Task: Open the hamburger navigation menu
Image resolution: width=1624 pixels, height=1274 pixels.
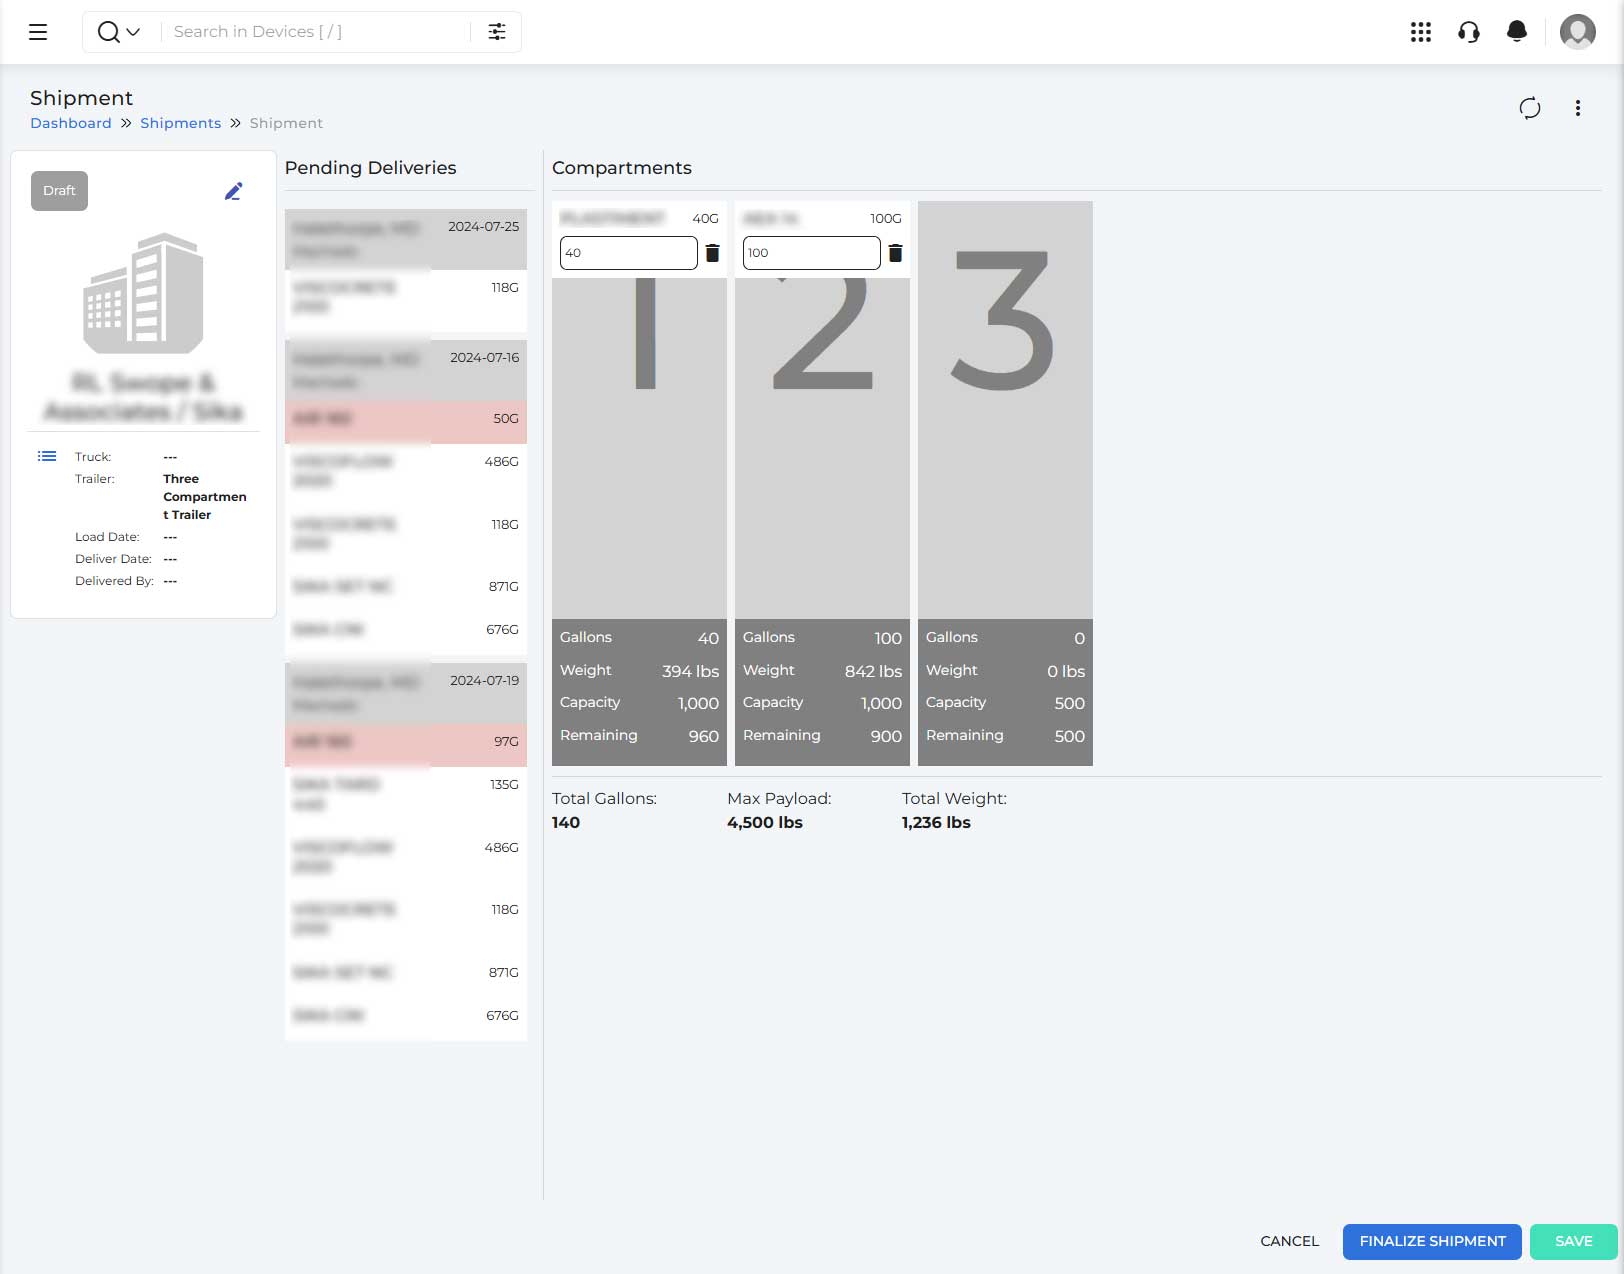Action: pyautogui.click(x=38, y=32)
